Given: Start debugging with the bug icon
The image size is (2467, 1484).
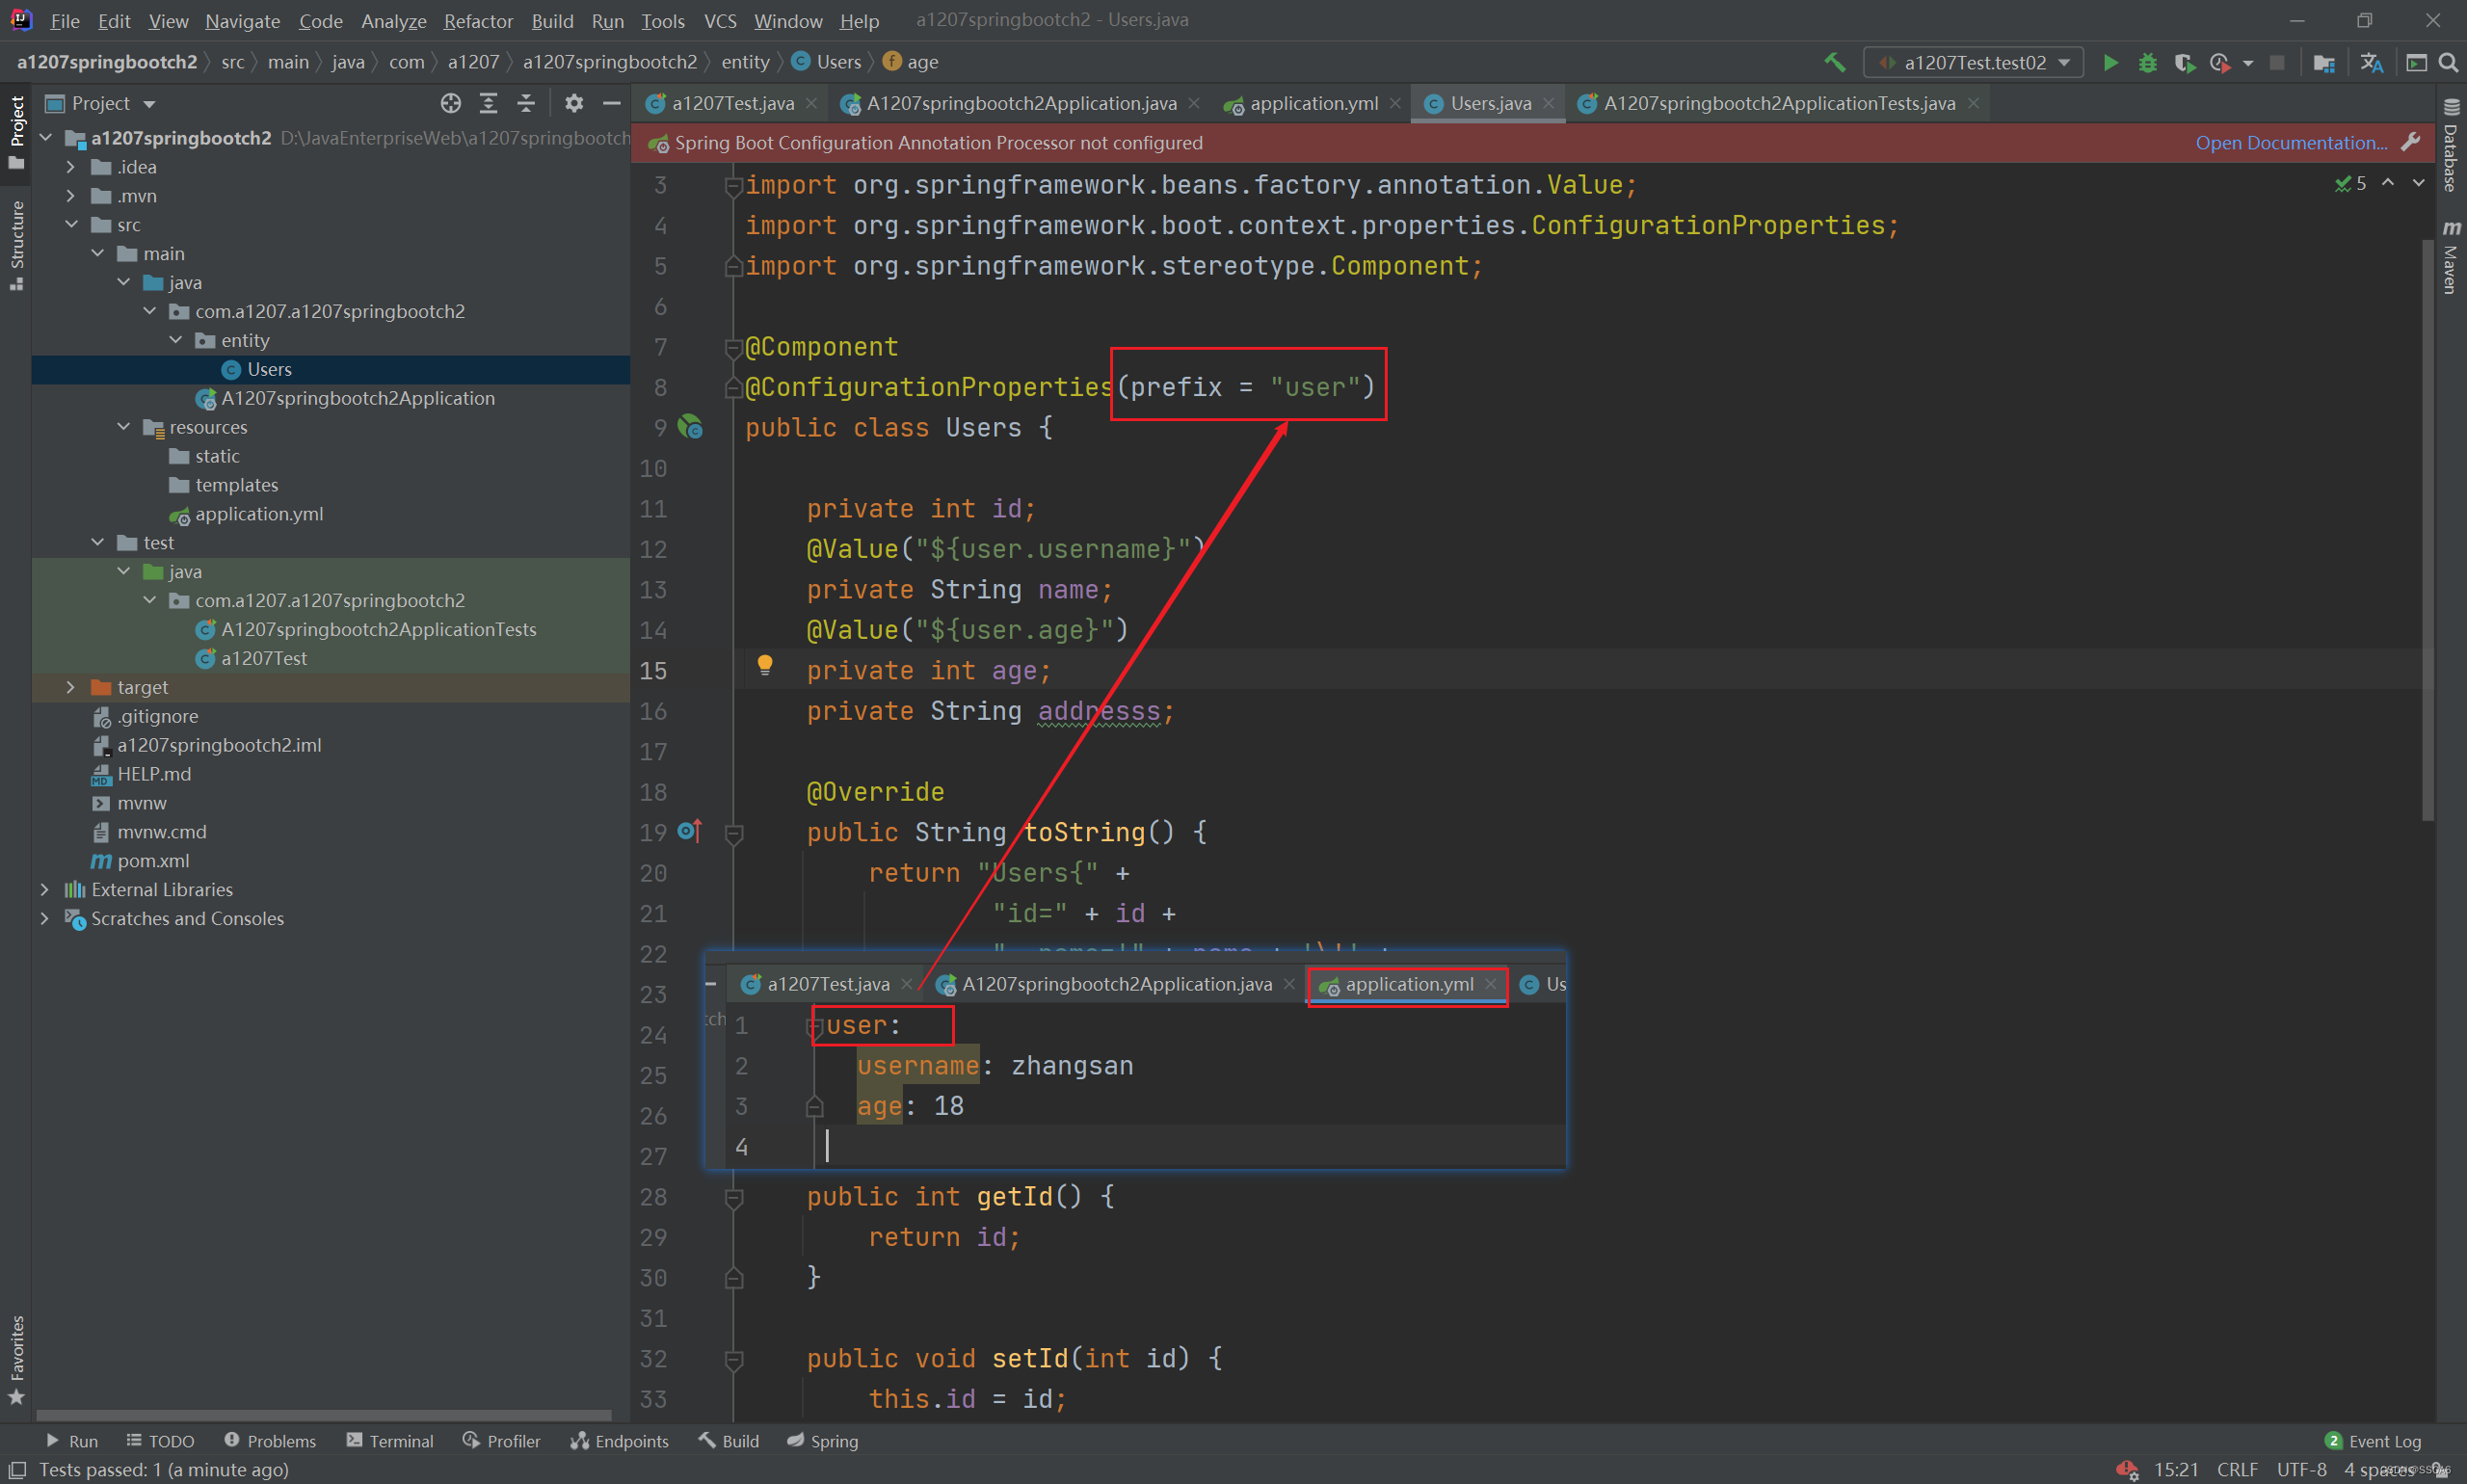Looking at the screenshot, I should [2147, 62].
